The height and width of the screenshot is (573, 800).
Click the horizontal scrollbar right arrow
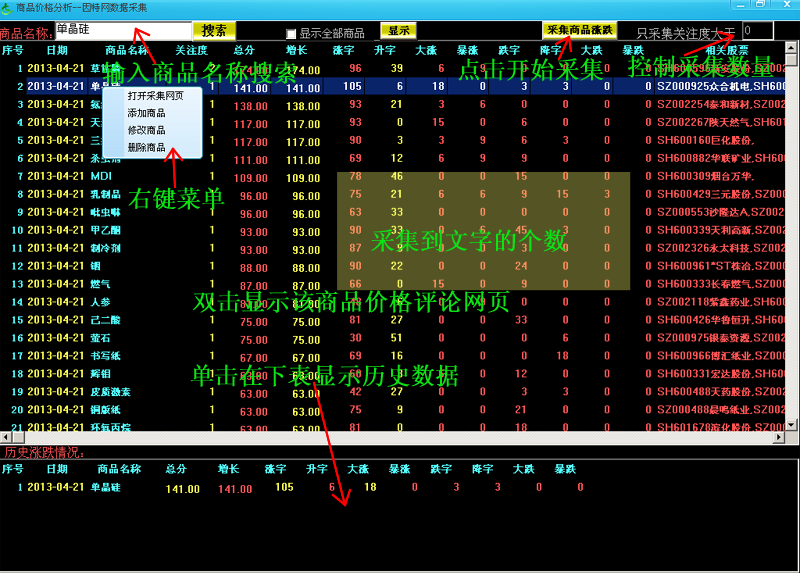point(779,437)
